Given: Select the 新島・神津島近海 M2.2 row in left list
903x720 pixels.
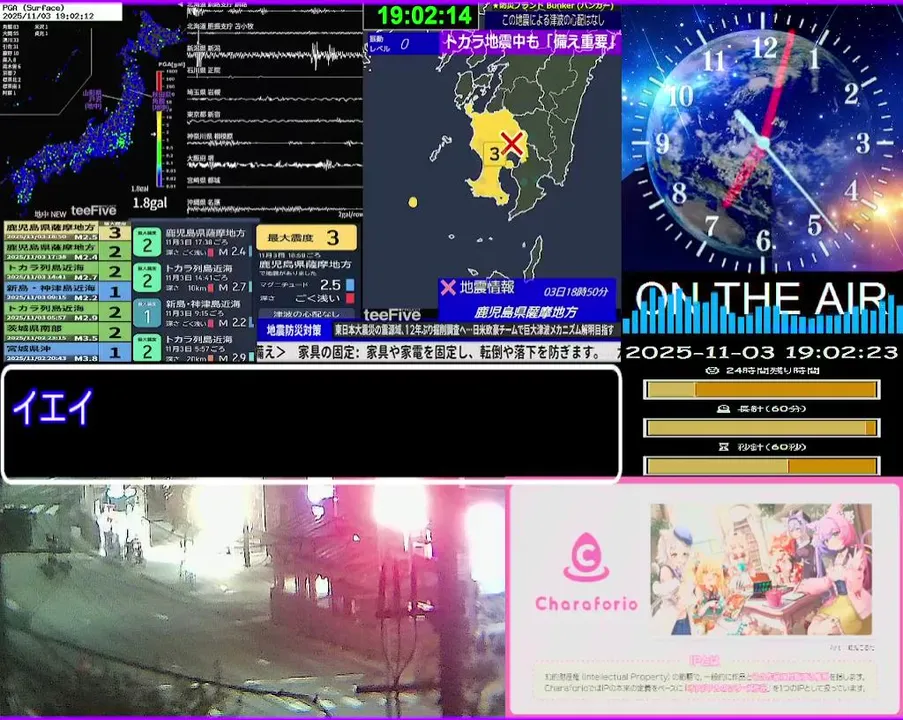Looking at the screenshot, I should (x=67, y=291).
